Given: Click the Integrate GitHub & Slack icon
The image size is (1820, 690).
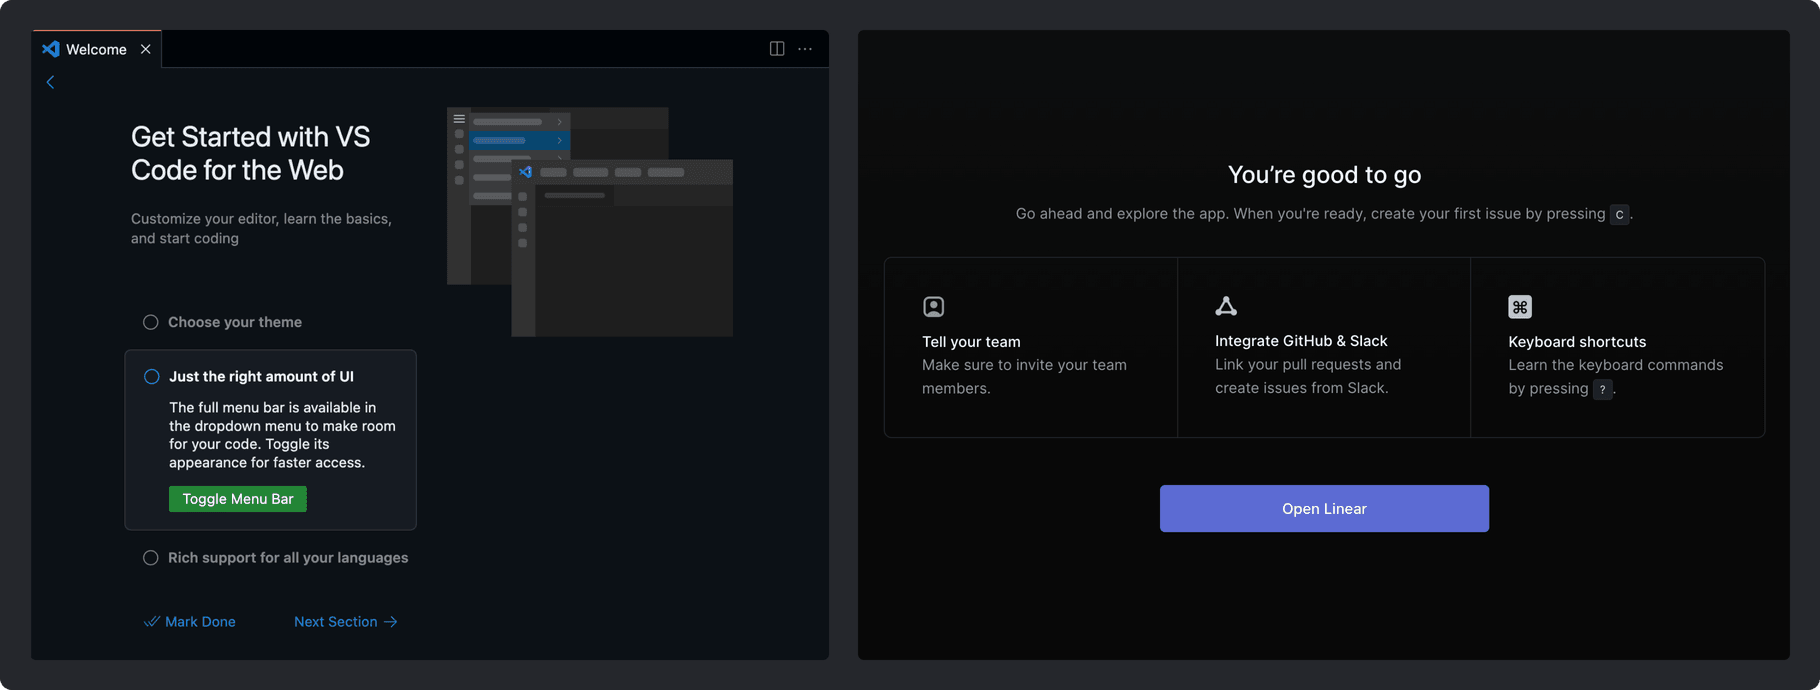Looking at the screenshot, I should point(1226,306).
